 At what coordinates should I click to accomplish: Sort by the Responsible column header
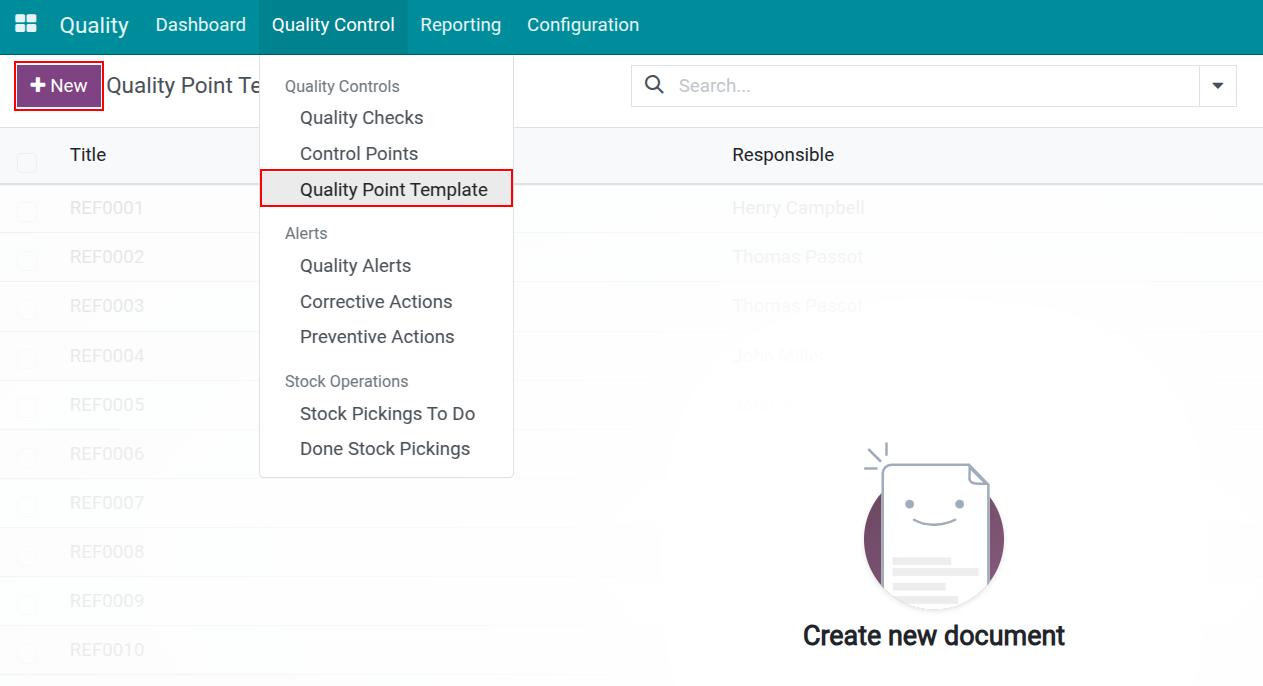[783, 155]
